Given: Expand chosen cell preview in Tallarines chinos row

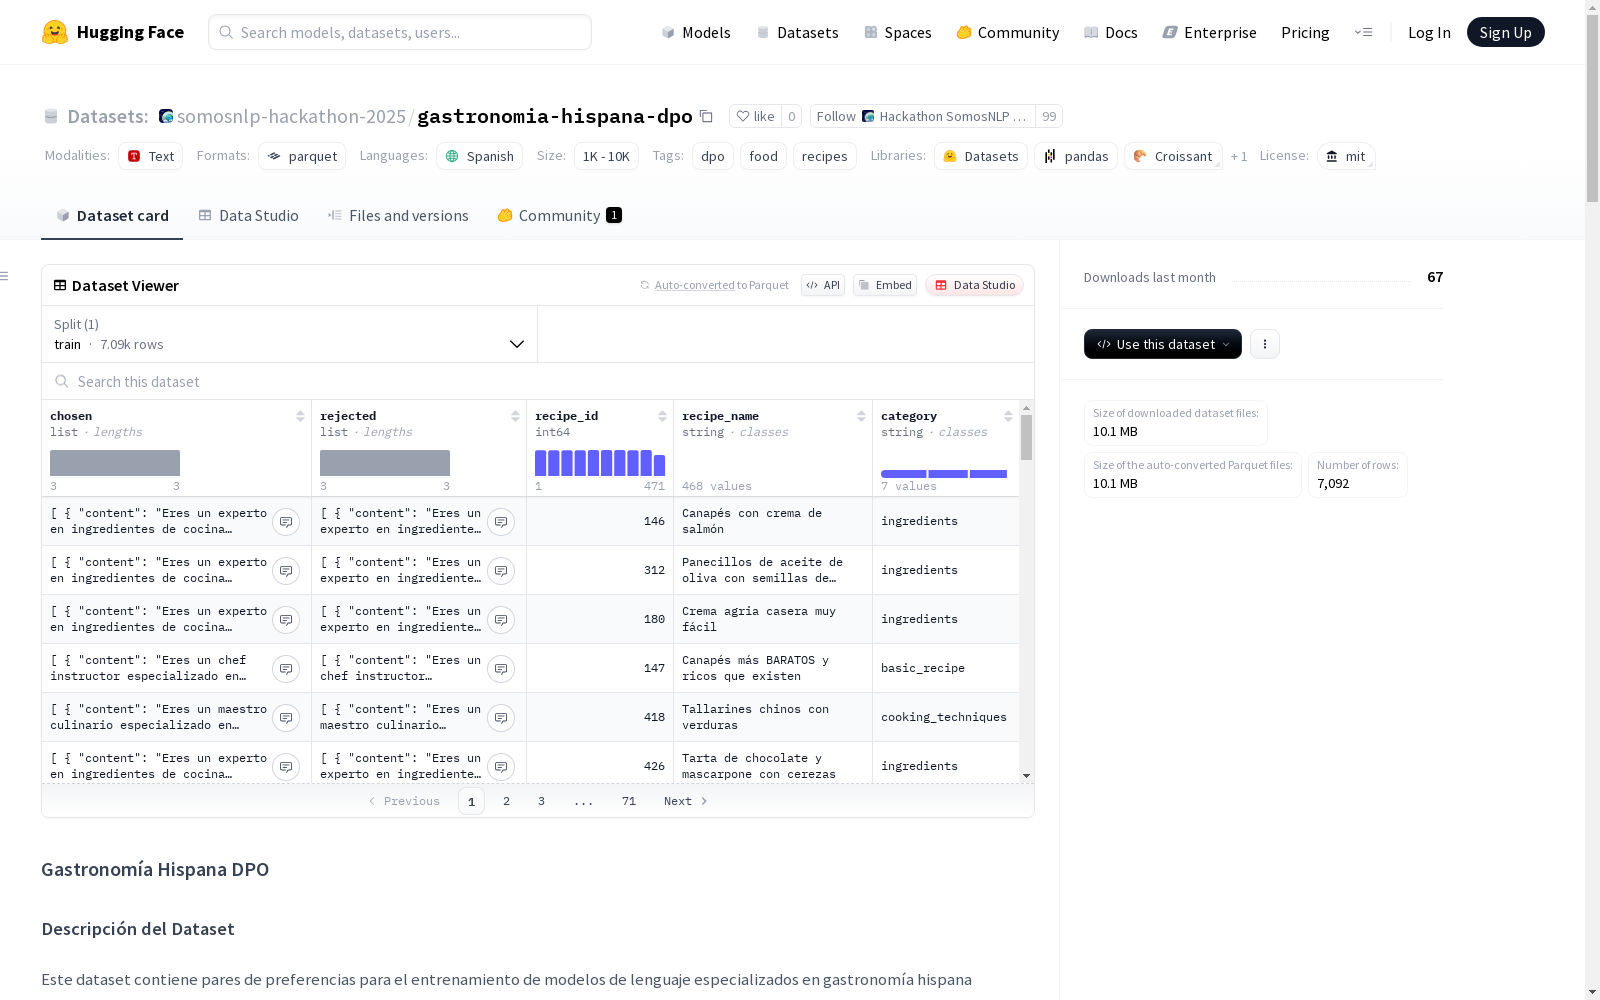Looking at the screenshot, I should (x=286, y=718).
